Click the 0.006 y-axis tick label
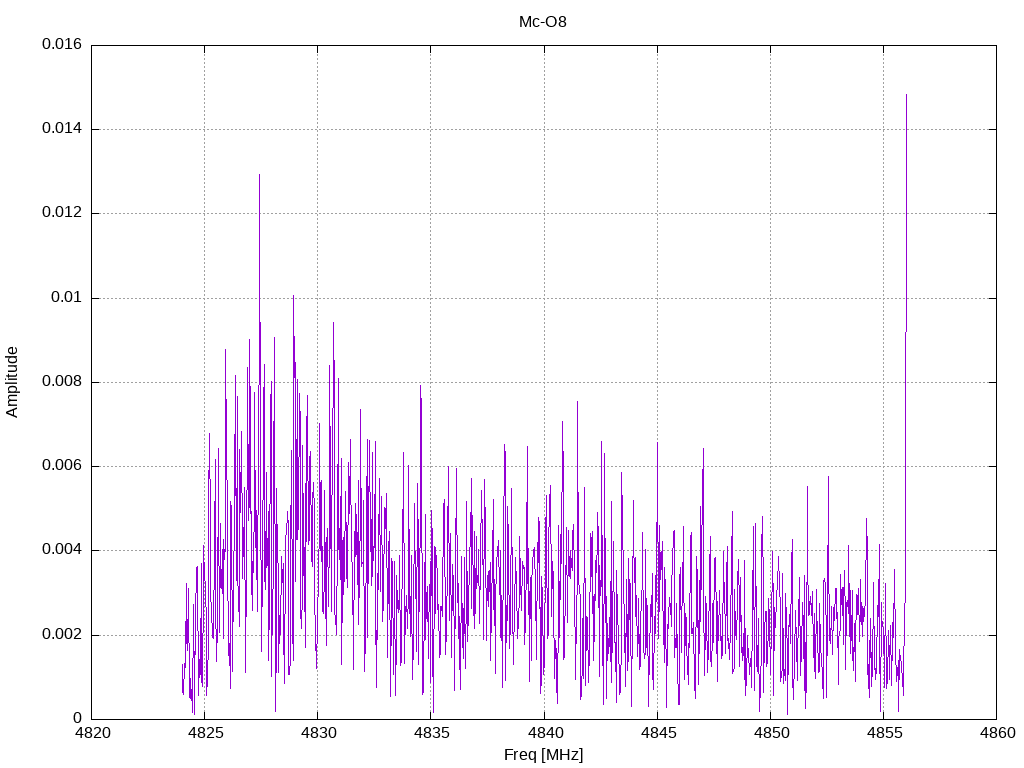The image size is (1024, 768). (x=62, y=466)
